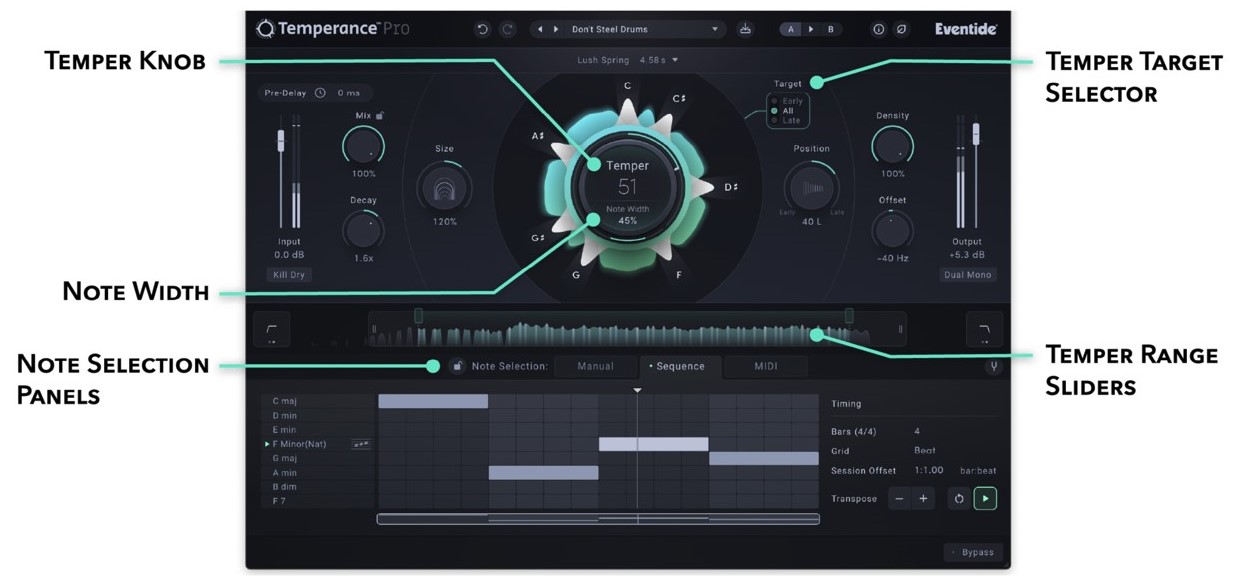This screenshot has width=1235, height=576.
Task: Click the undo arrow icon
Action: click(483, 30)
